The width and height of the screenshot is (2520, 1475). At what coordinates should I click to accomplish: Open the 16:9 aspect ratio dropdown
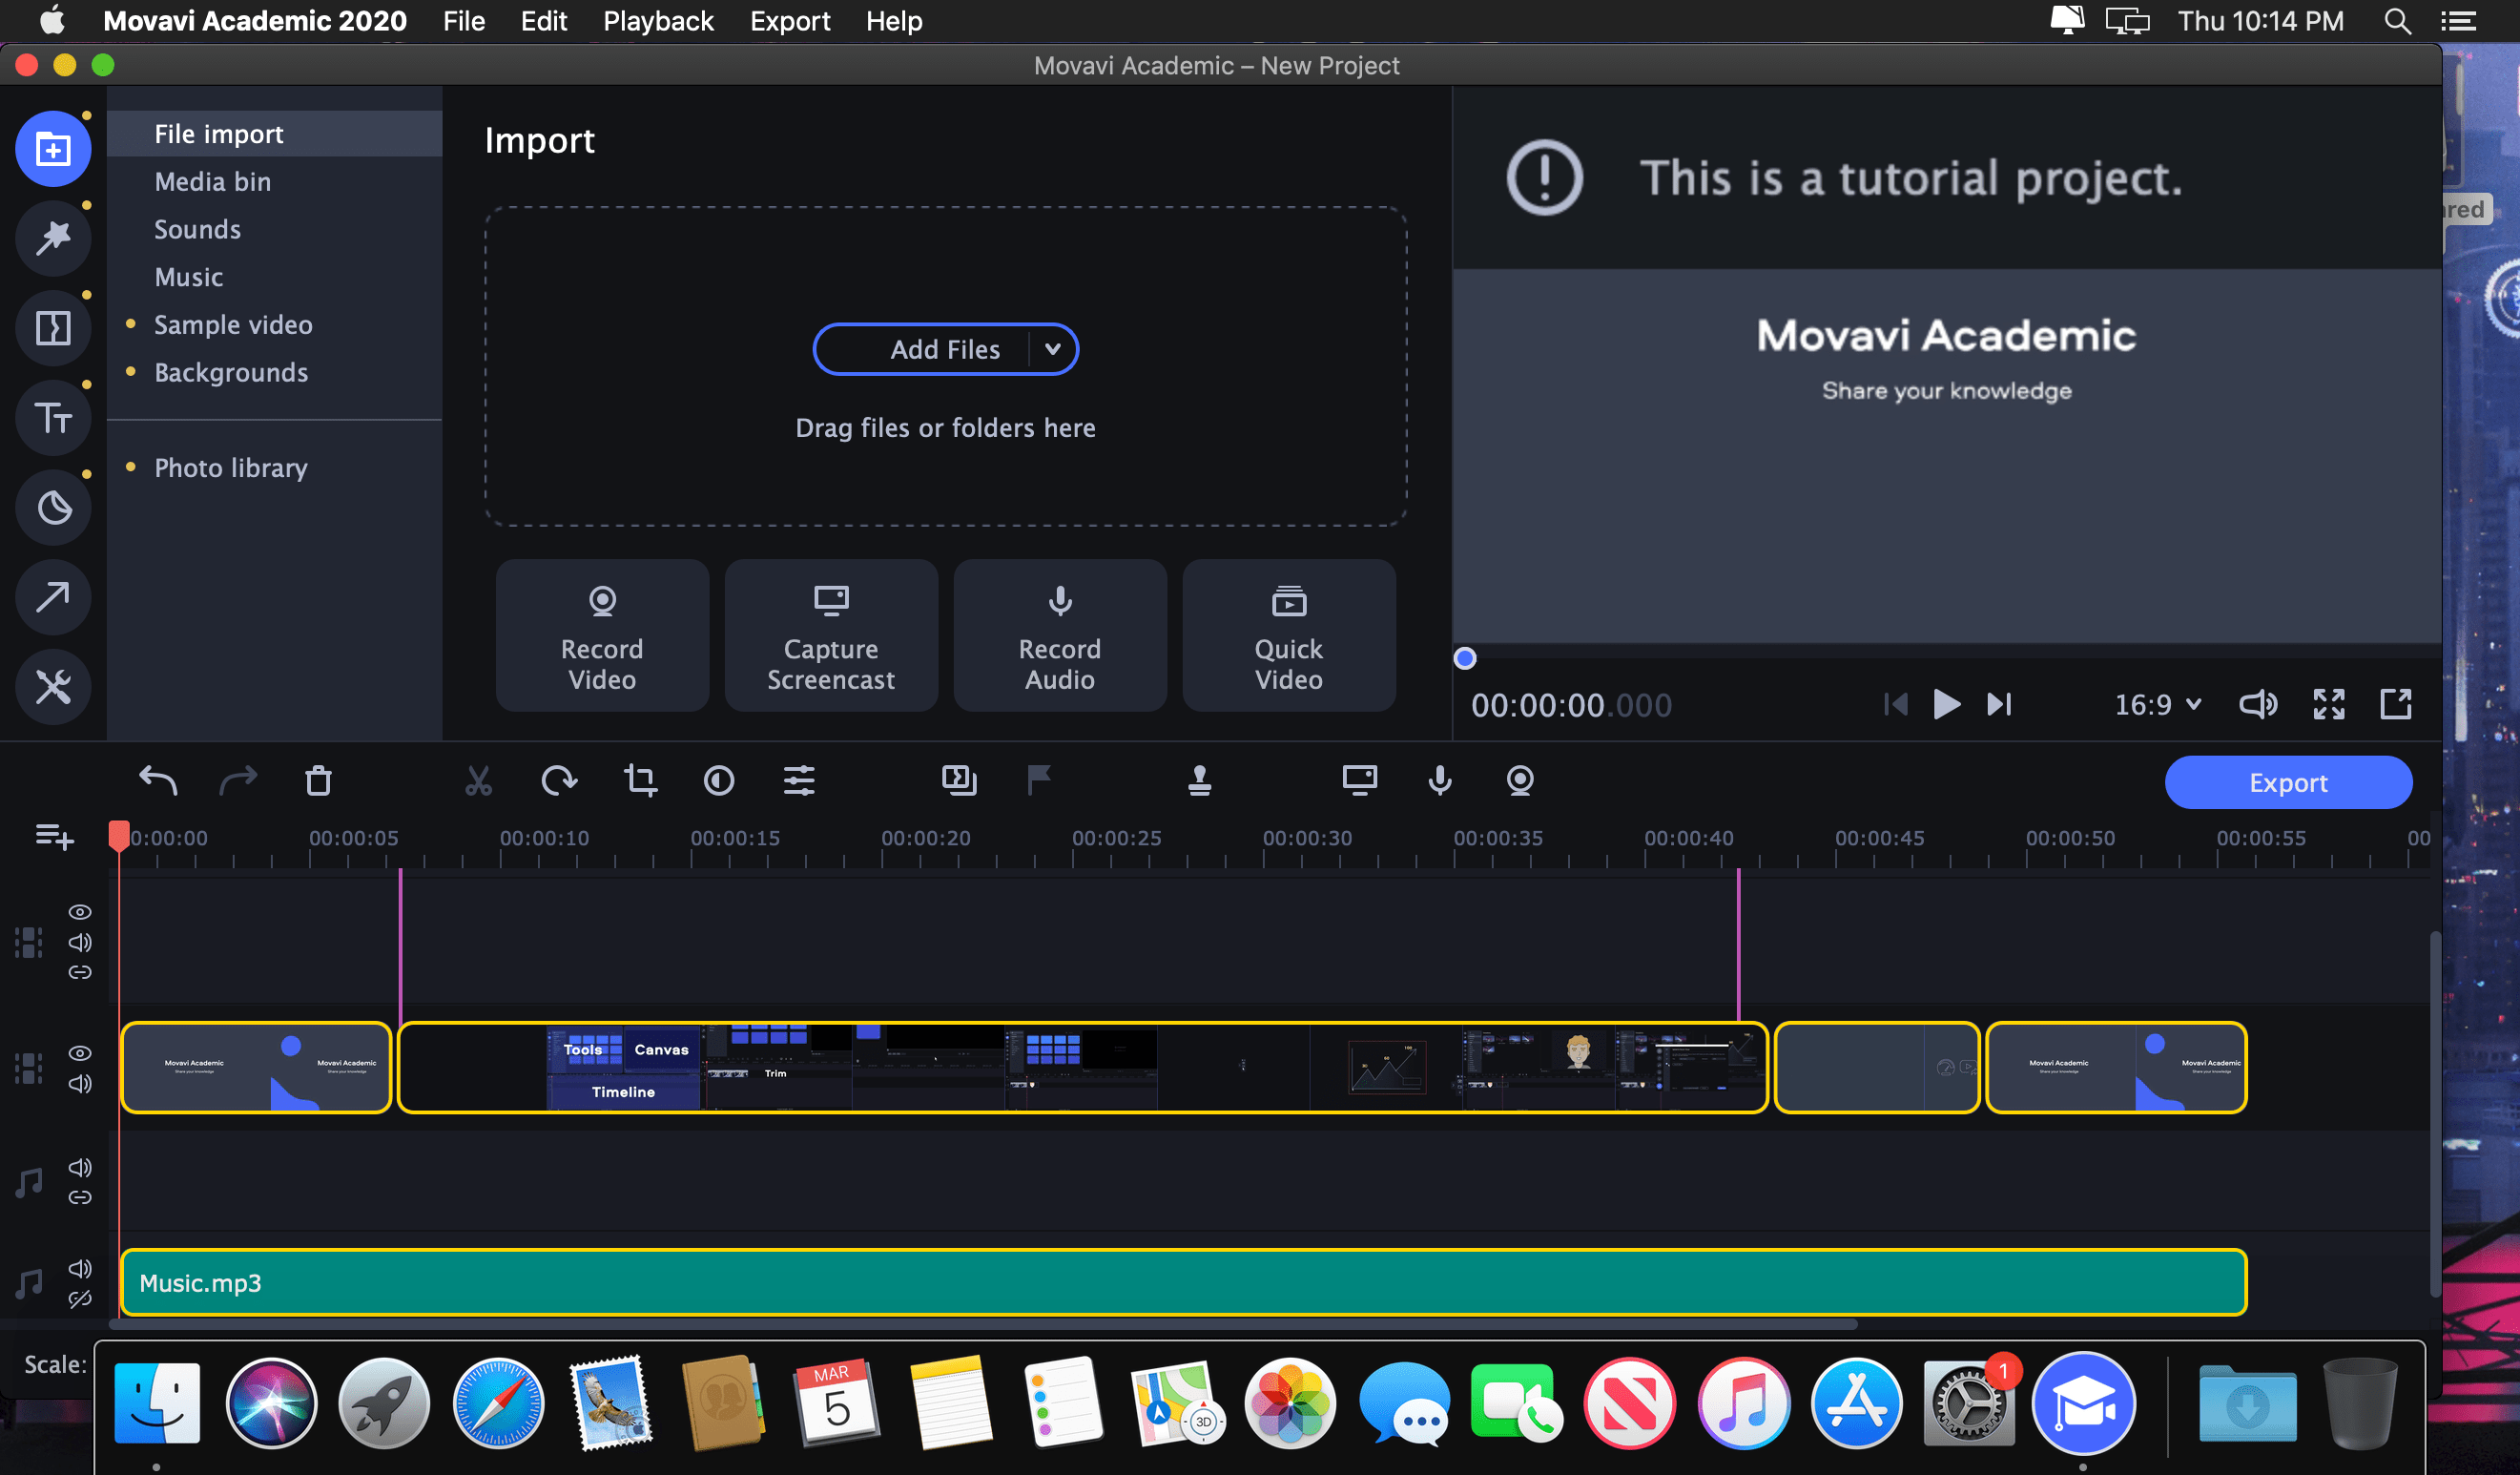(x=2157, y=704)
